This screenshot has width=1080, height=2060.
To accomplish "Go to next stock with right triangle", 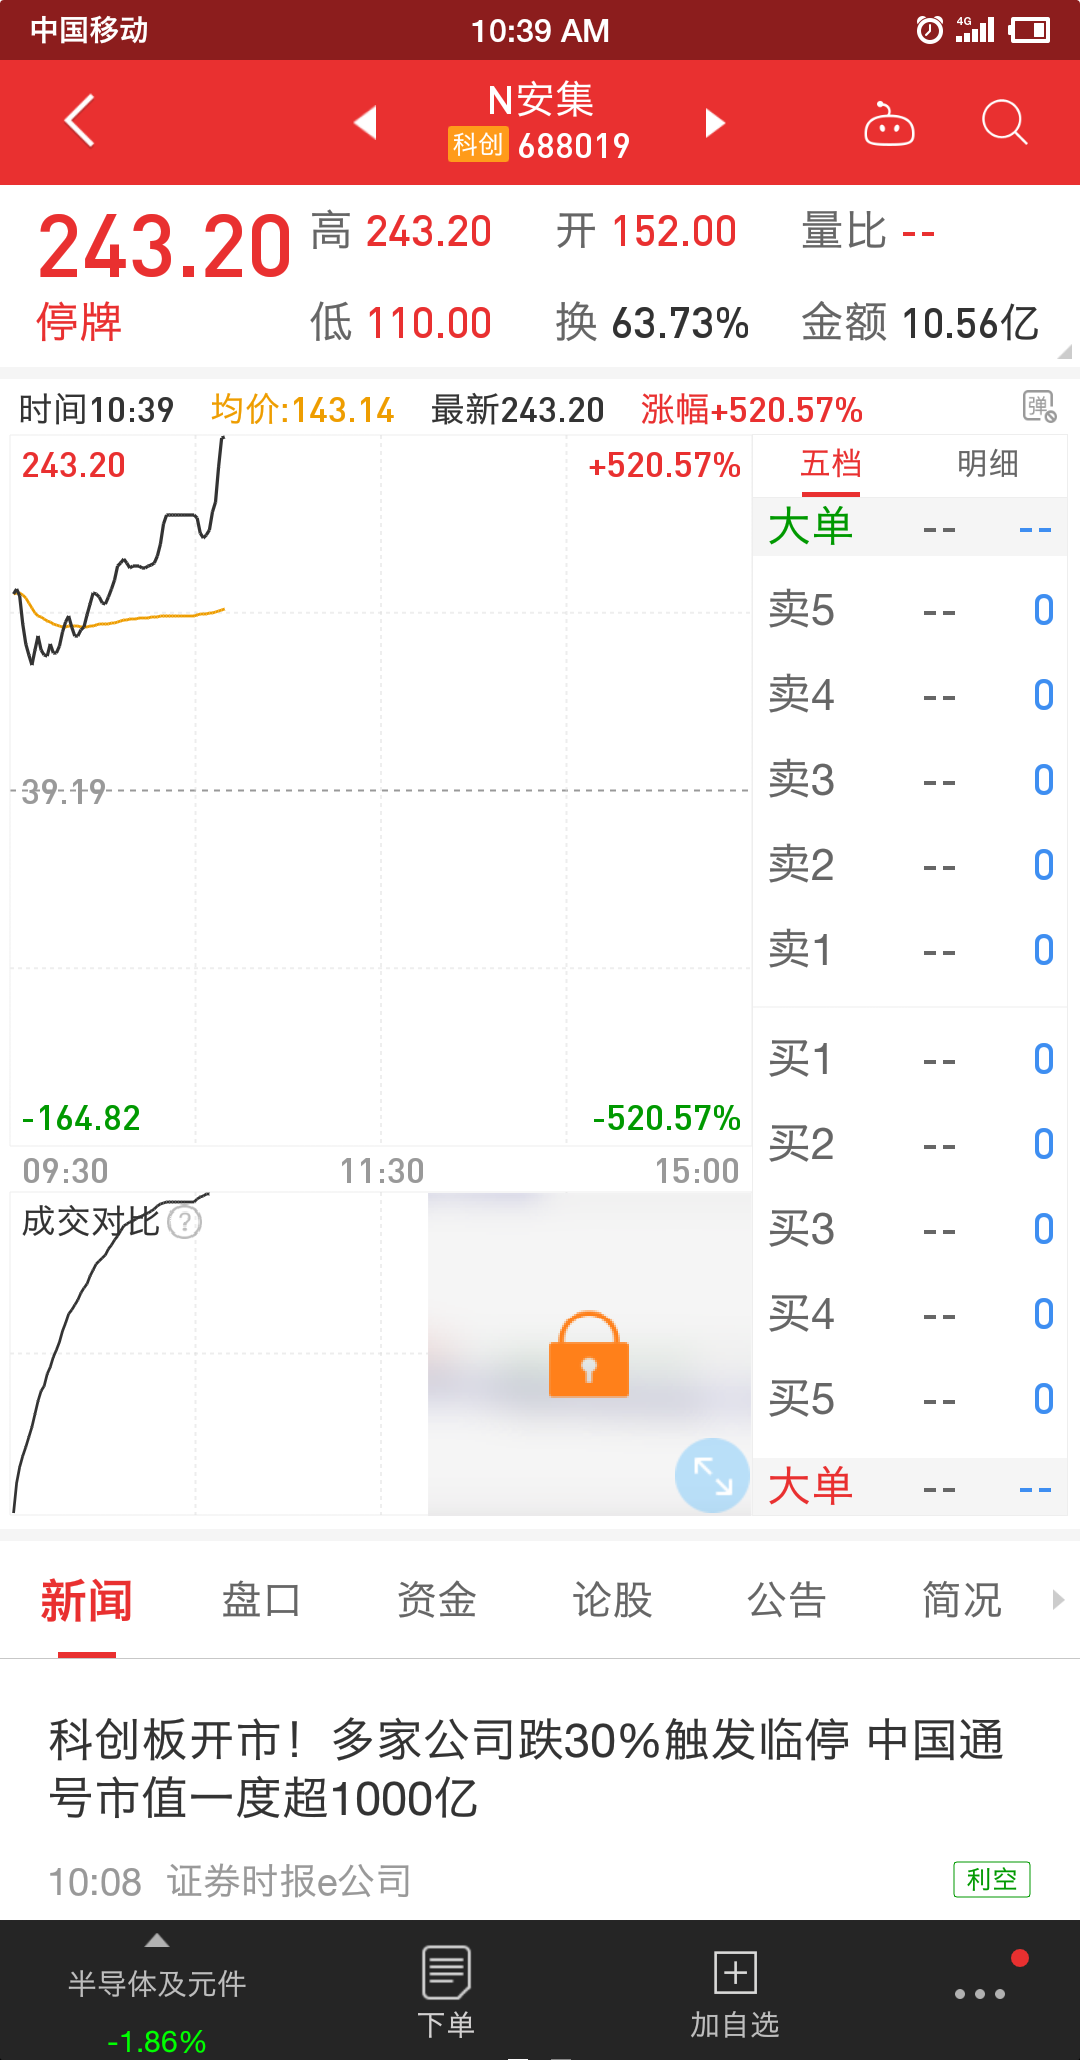I will coord(714,122).
